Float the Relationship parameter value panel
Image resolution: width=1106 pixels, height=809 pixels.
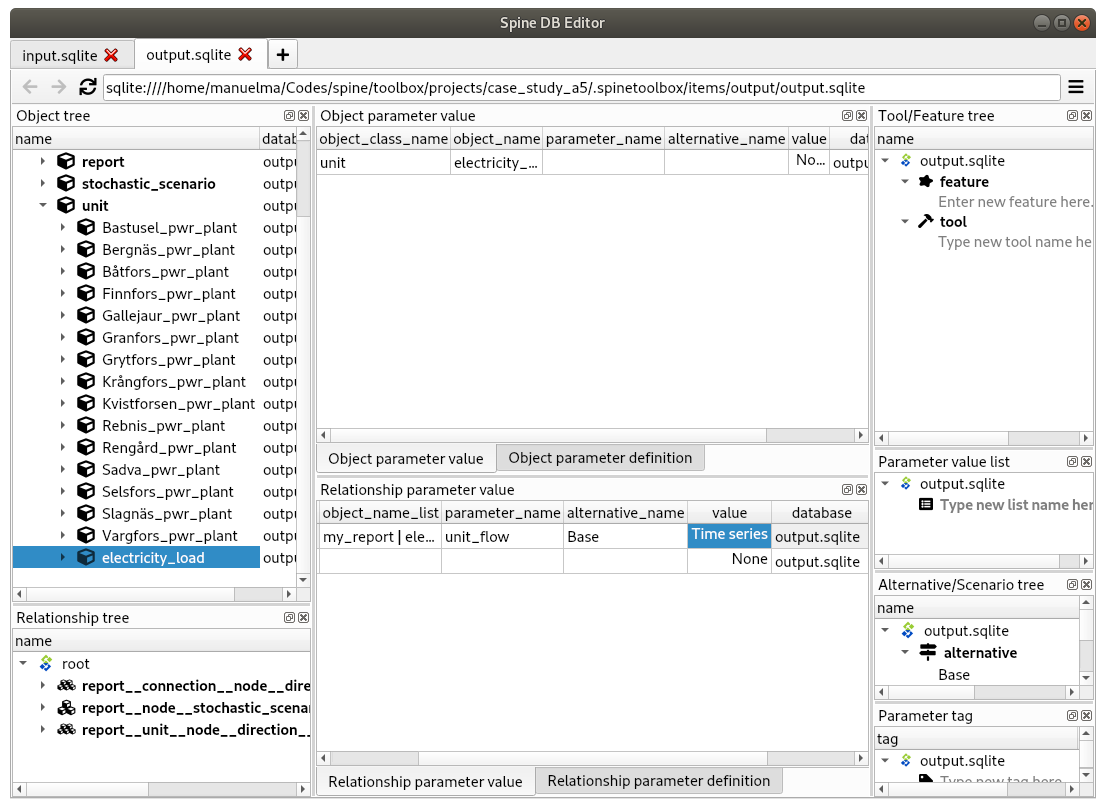(x=847, y=489)
